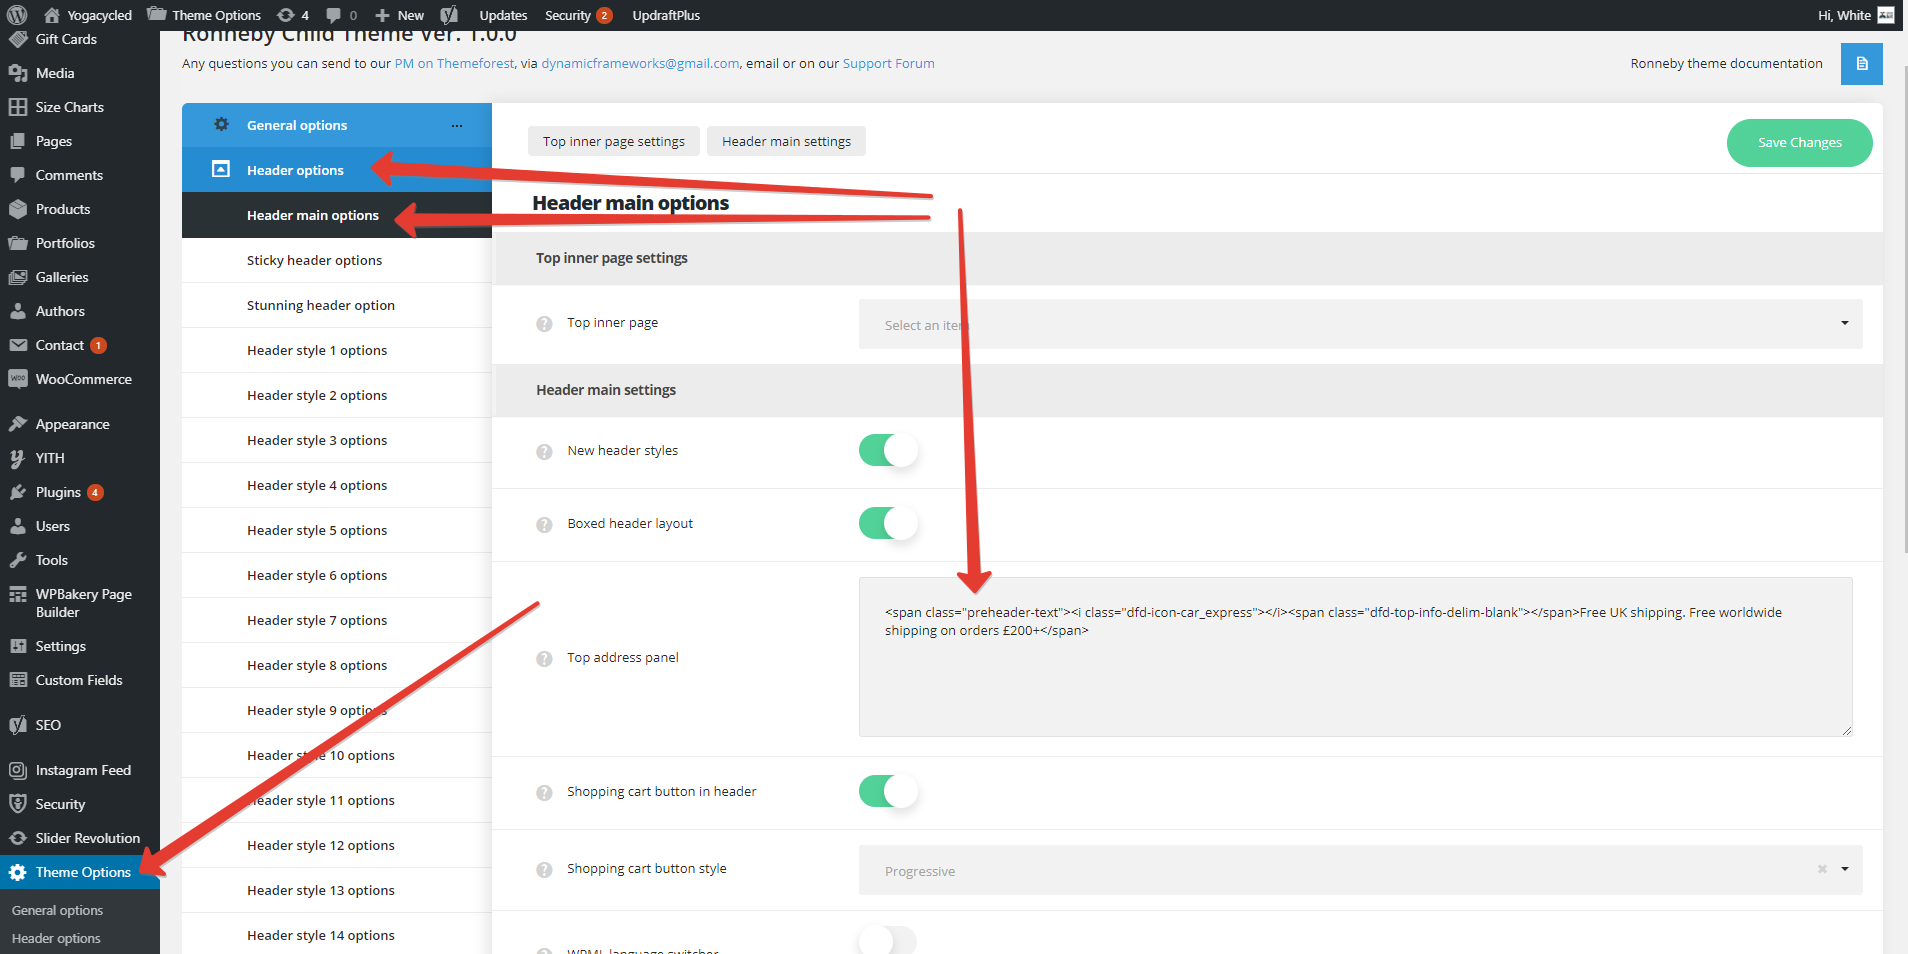Click the Ronneby theme documentation icon
The height and width of the screenshot is (954, 1908).
[x=1861, y=64]
